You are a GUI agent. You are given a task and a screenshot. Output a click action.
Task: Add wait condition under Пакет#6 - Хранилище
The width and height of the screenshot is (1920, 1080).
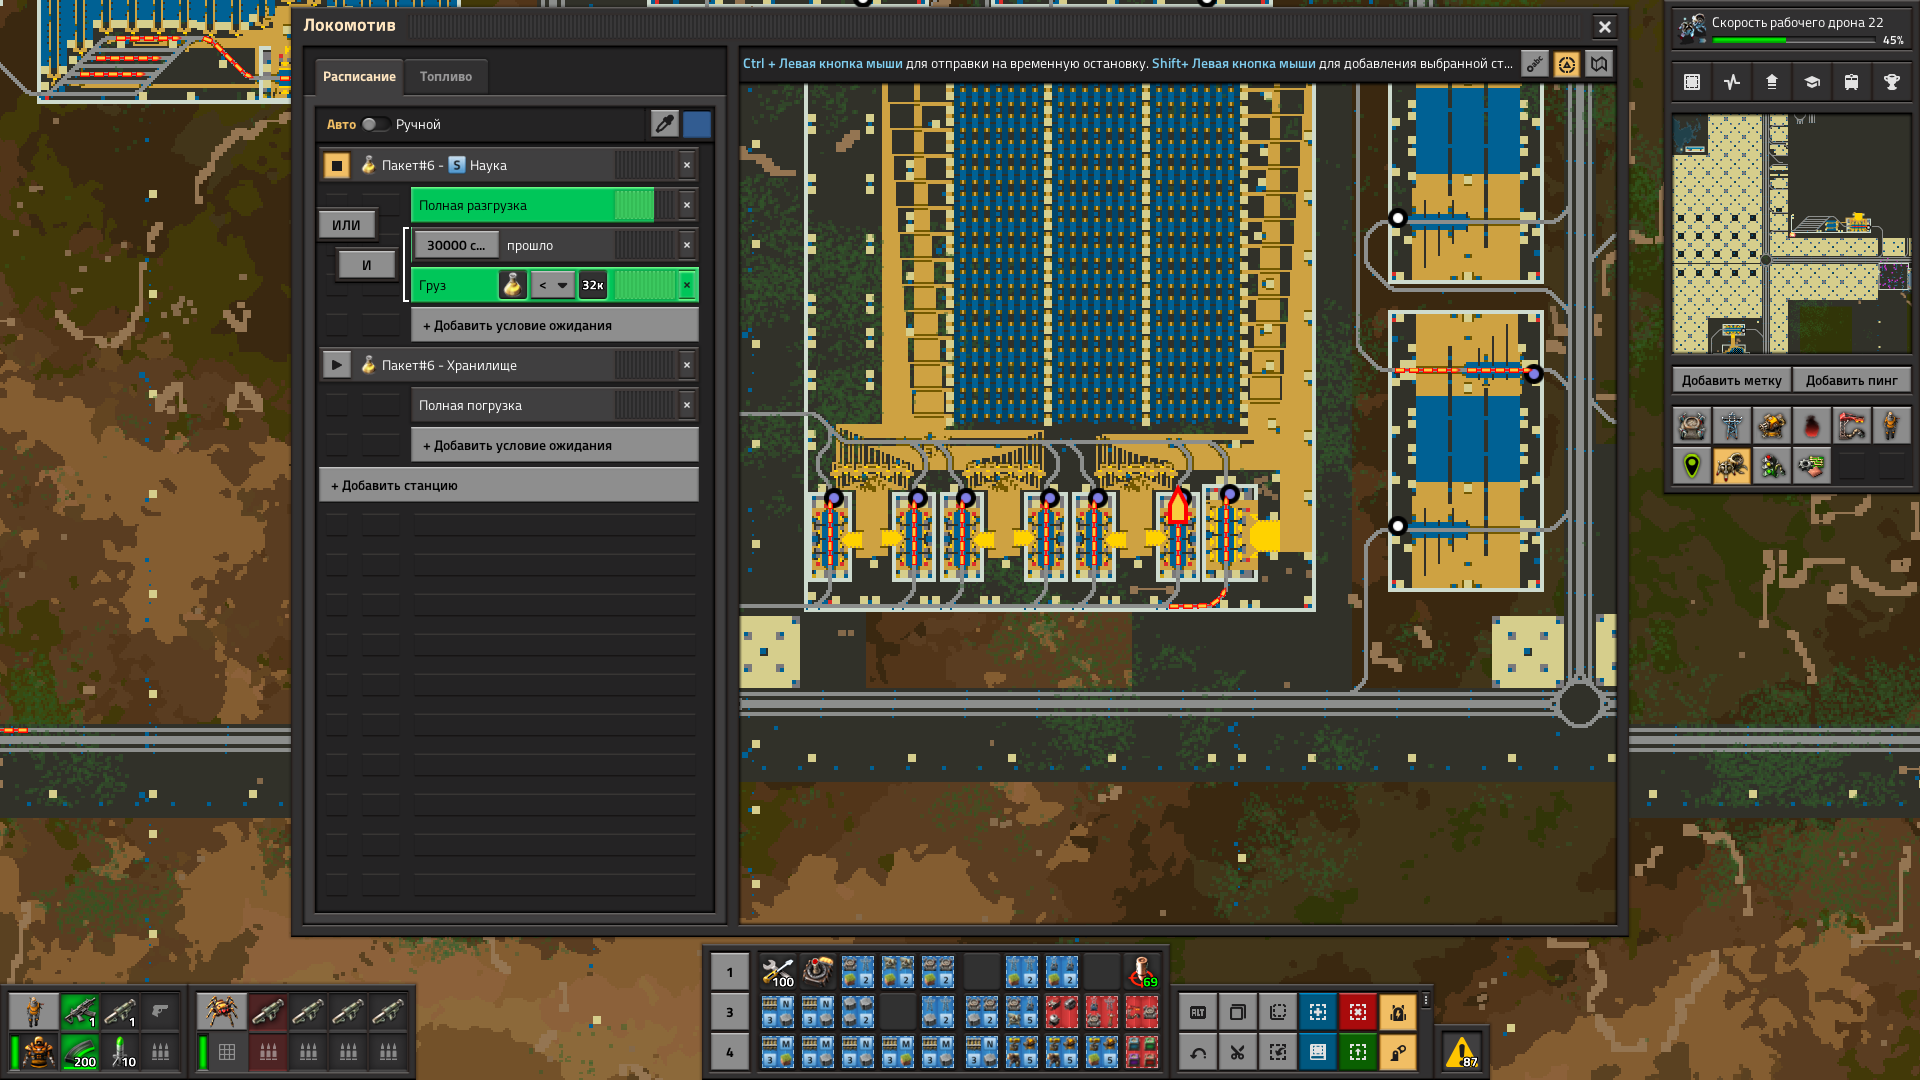(555, 445)
